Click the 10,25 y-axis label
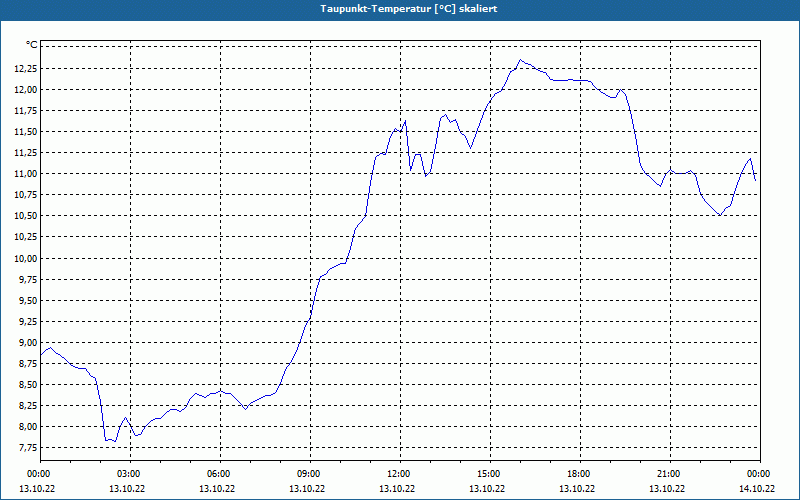Screen dimensions: 800x500 pyautogui.click(x=26, y=237)
